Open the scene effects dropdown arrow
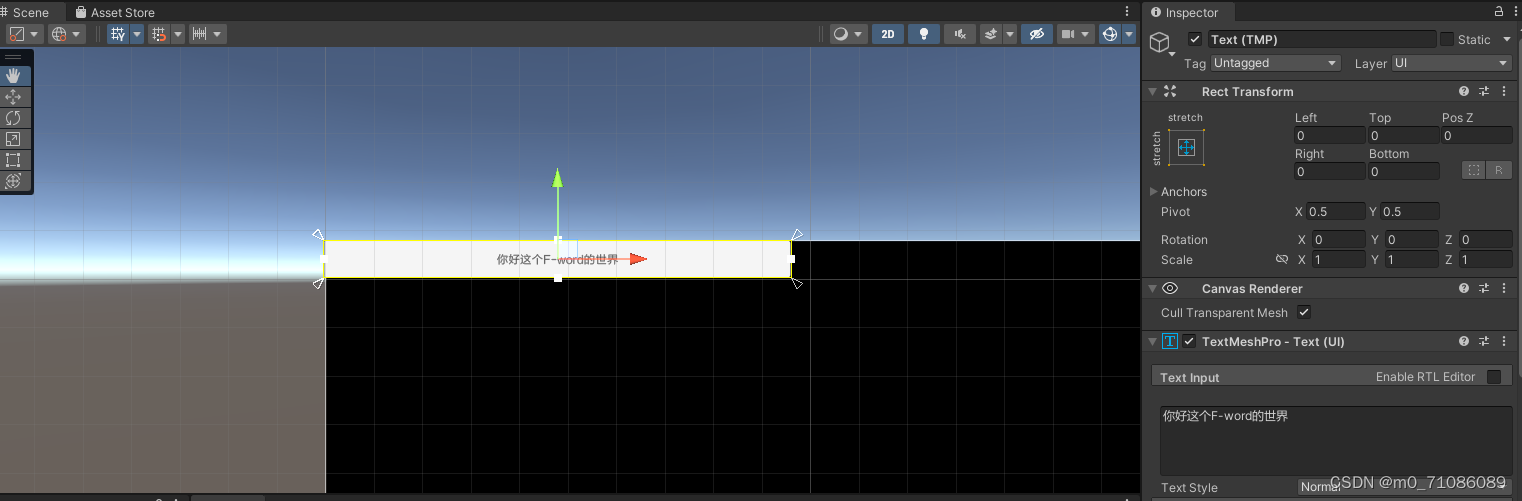 click(1010, 34)
